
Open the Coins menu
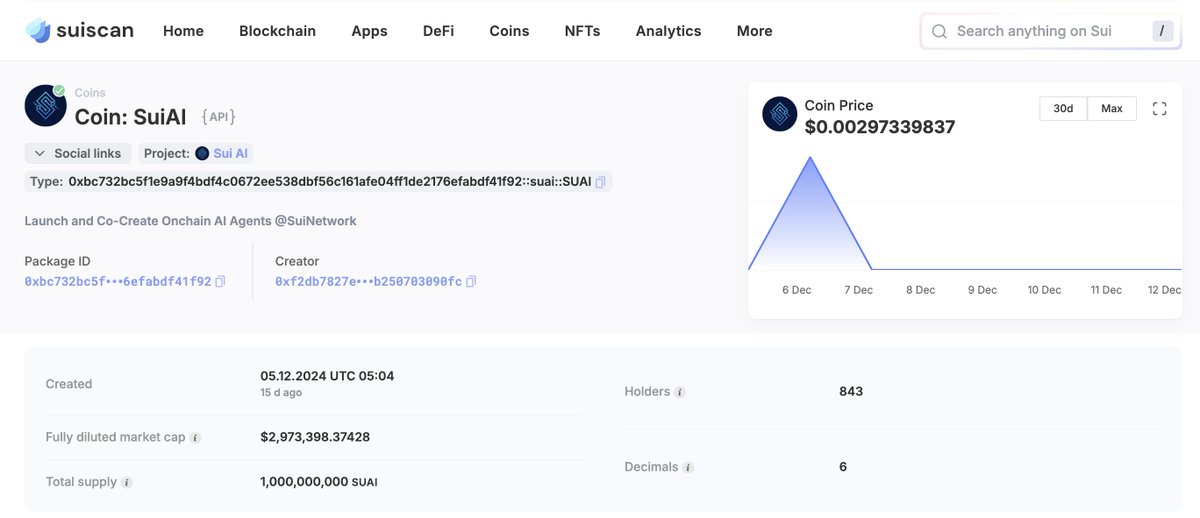[x=509, y=31]
